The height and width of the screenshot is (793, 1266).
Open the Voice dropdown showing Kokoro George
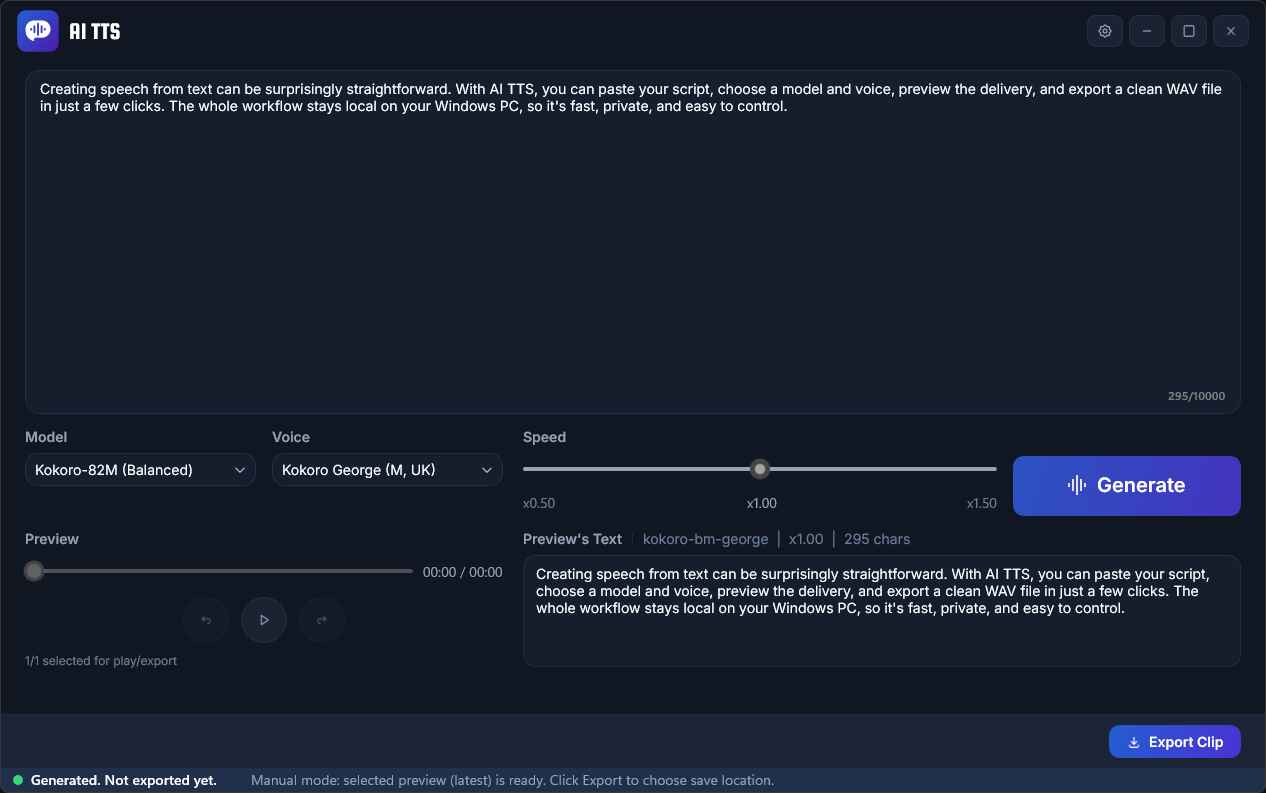coord(387,469)
